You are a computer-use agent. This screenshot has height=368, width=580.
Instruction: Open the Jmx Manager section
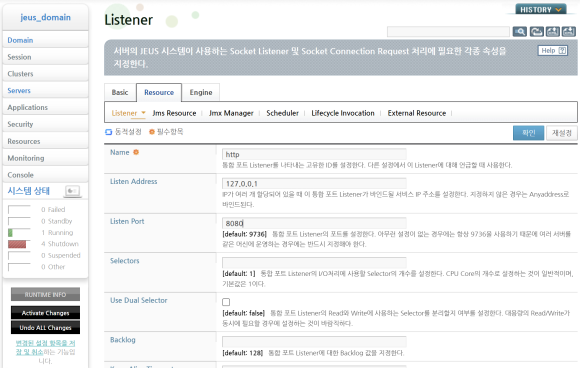click(x=231, y=113)
